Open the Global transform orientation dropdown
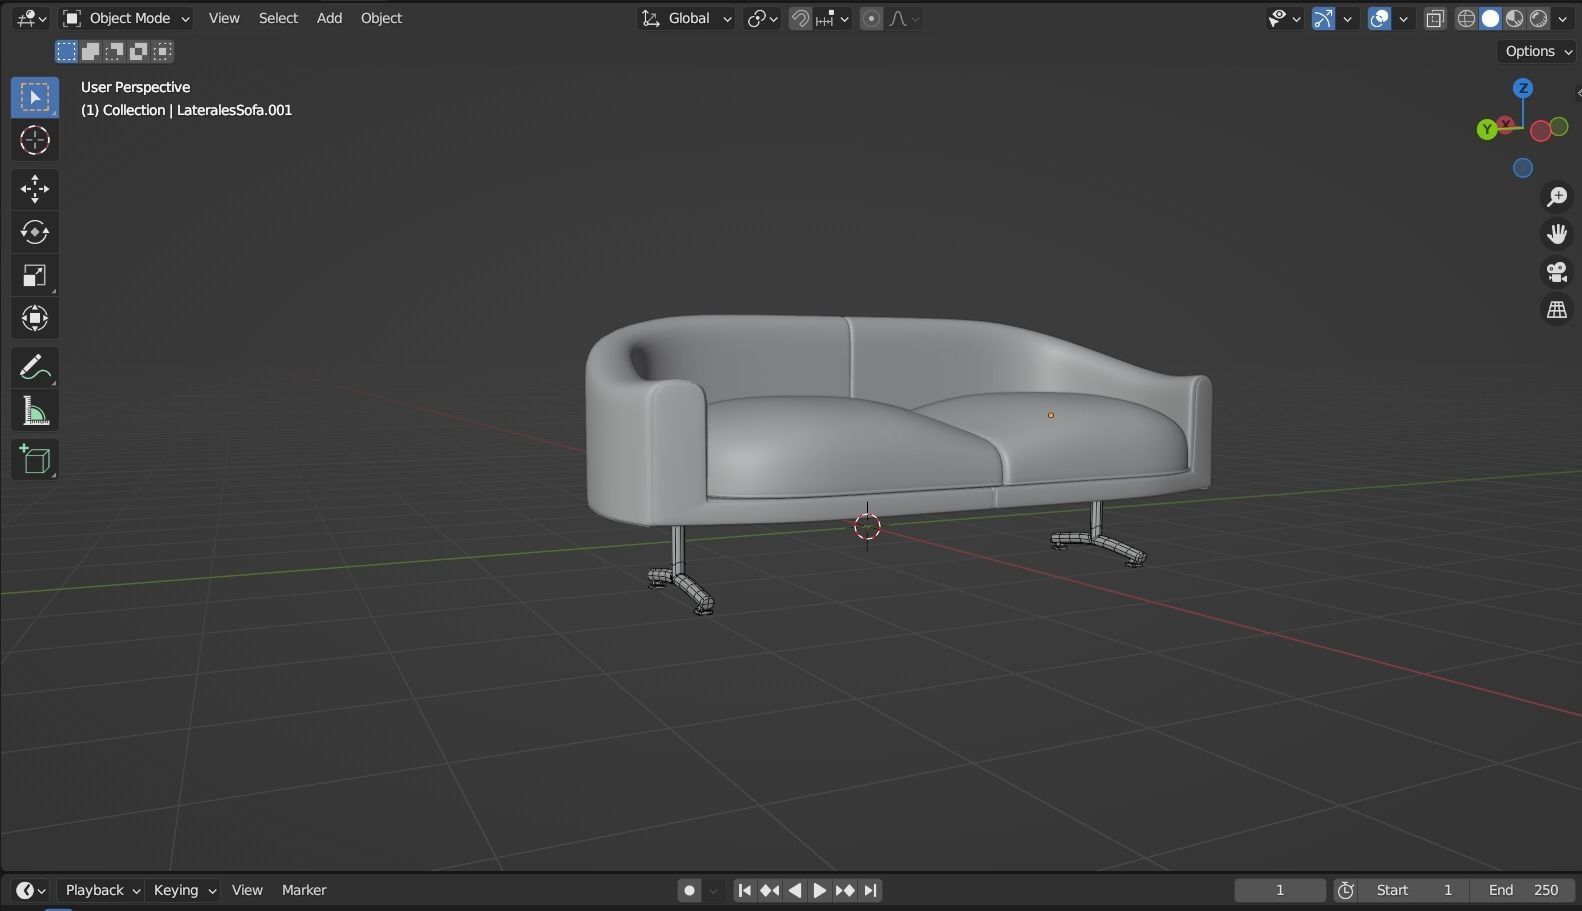This screenshot has width=1582, height=911. (686, 18)
